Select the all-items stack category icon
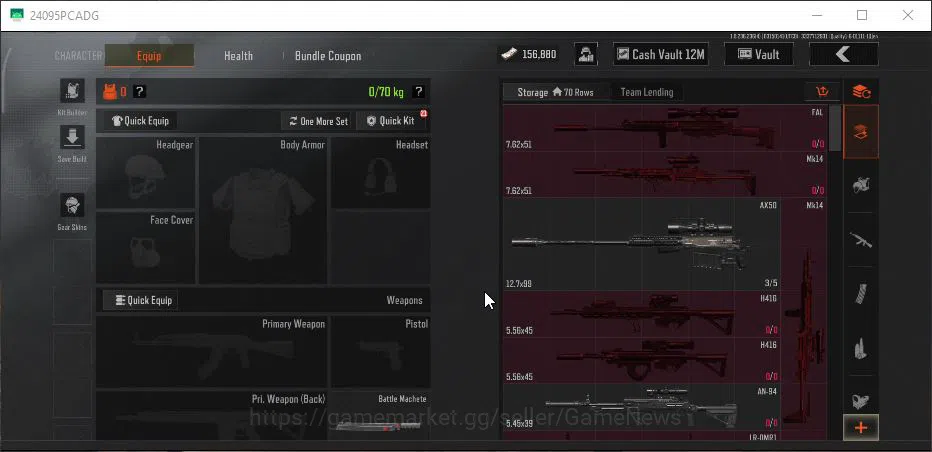Viewport: 932px width, 452px height. [861, 131]
